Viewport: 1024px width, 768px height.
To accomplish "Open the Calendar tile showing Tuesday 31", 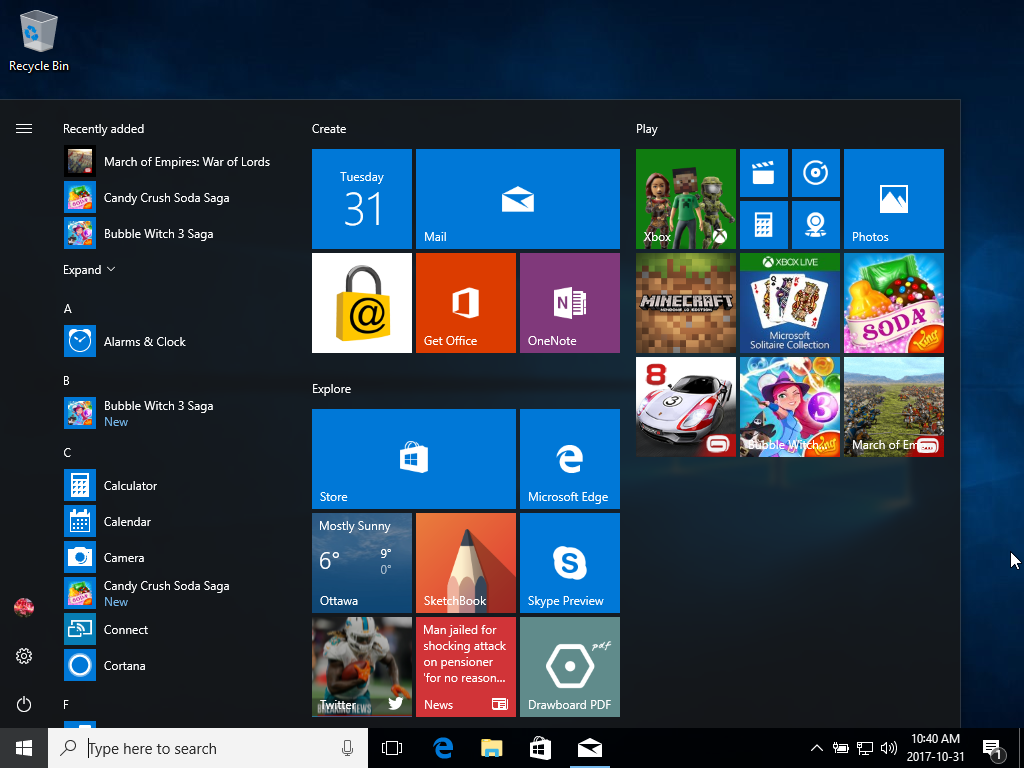I will point(362,199).
